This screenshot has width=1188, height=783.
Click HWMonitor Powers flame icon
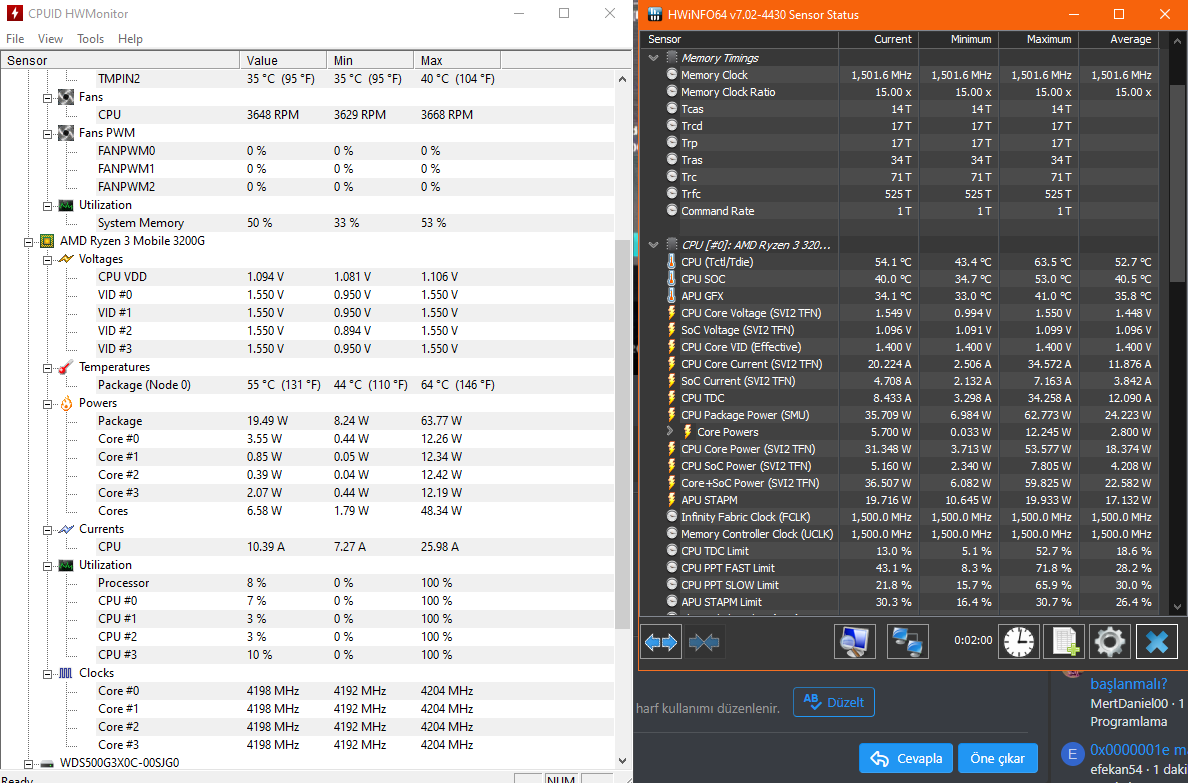point(66,403)
